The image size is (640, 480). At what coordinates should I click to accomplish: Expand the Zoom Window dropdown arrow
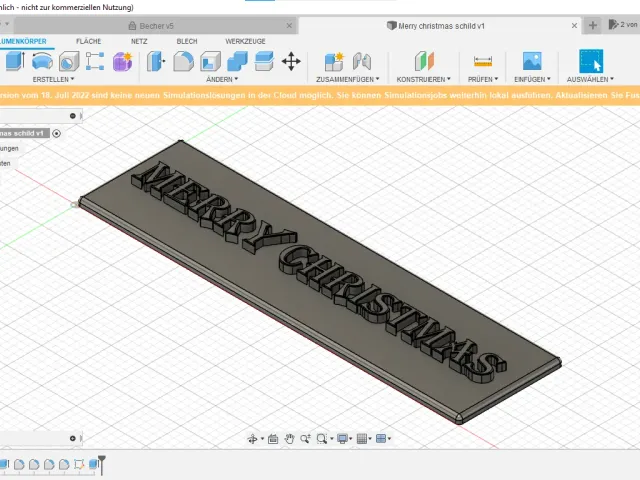click(332, 439)
